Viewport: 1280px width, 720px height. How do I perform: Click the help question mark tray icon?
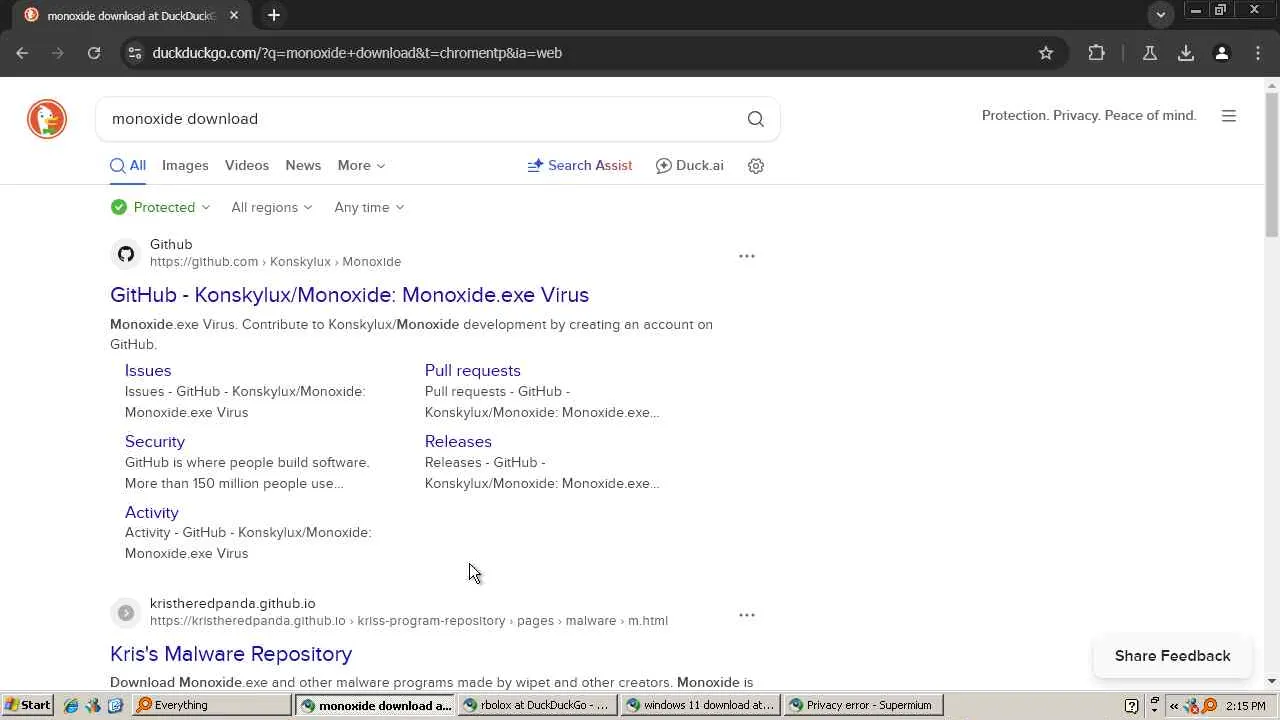coord(1132,705)
